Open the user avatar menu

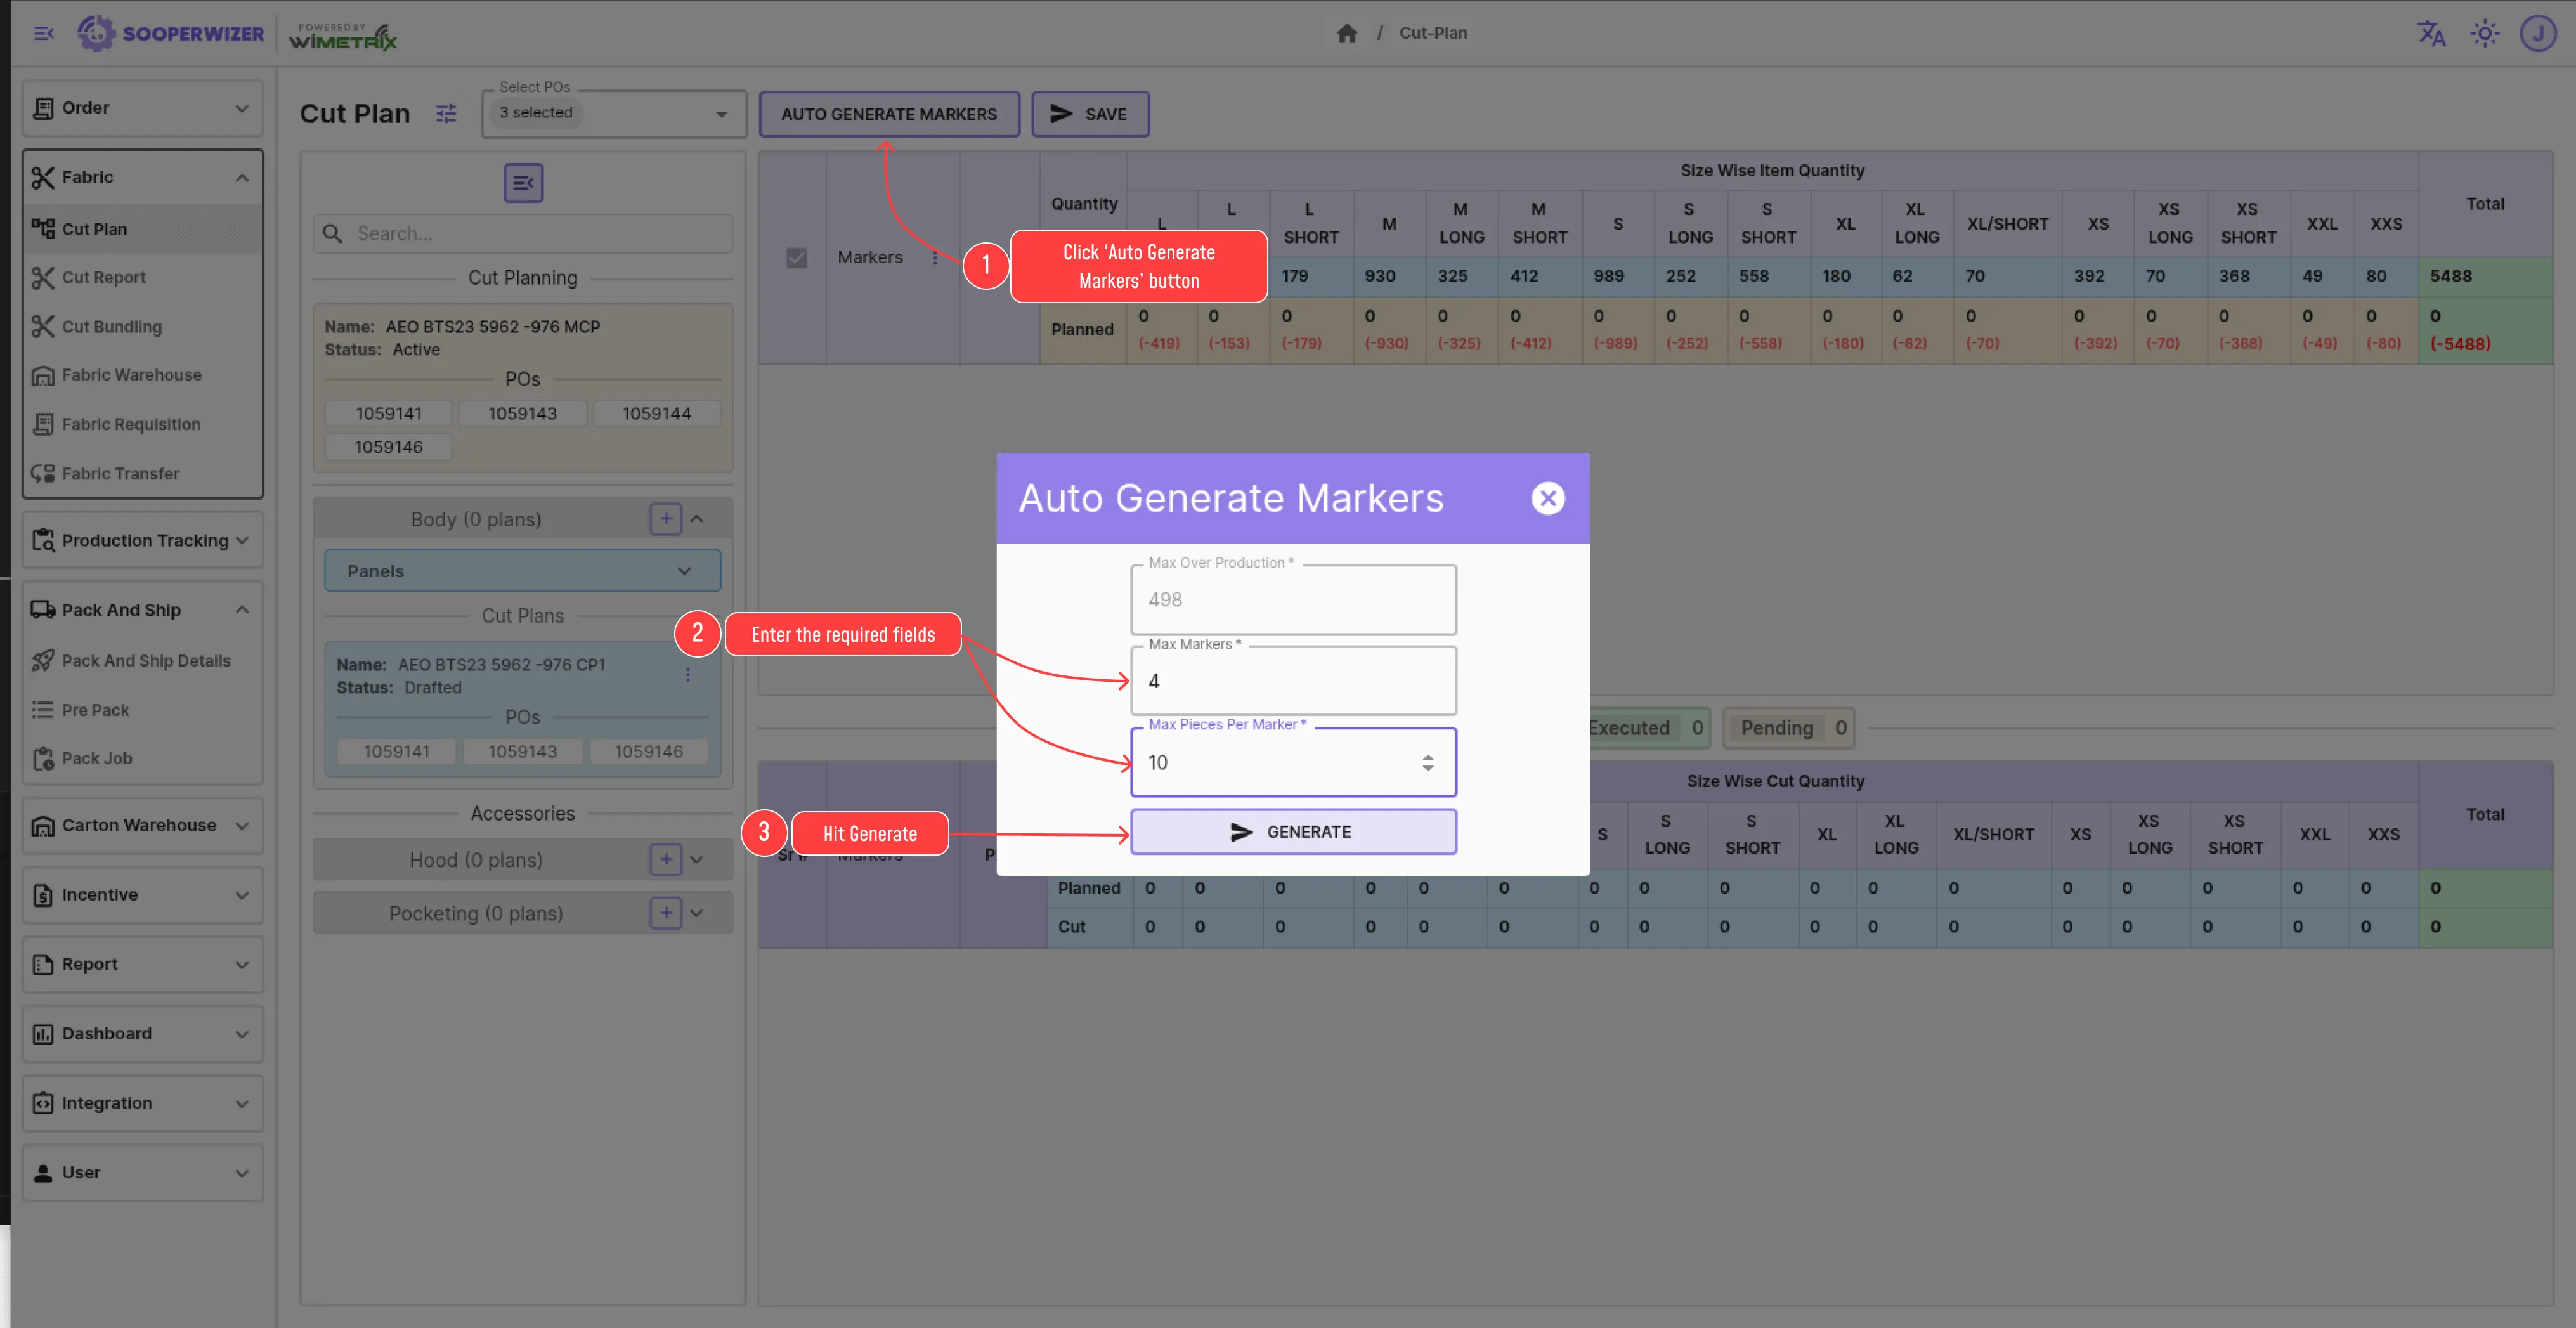coord(2539,33)
